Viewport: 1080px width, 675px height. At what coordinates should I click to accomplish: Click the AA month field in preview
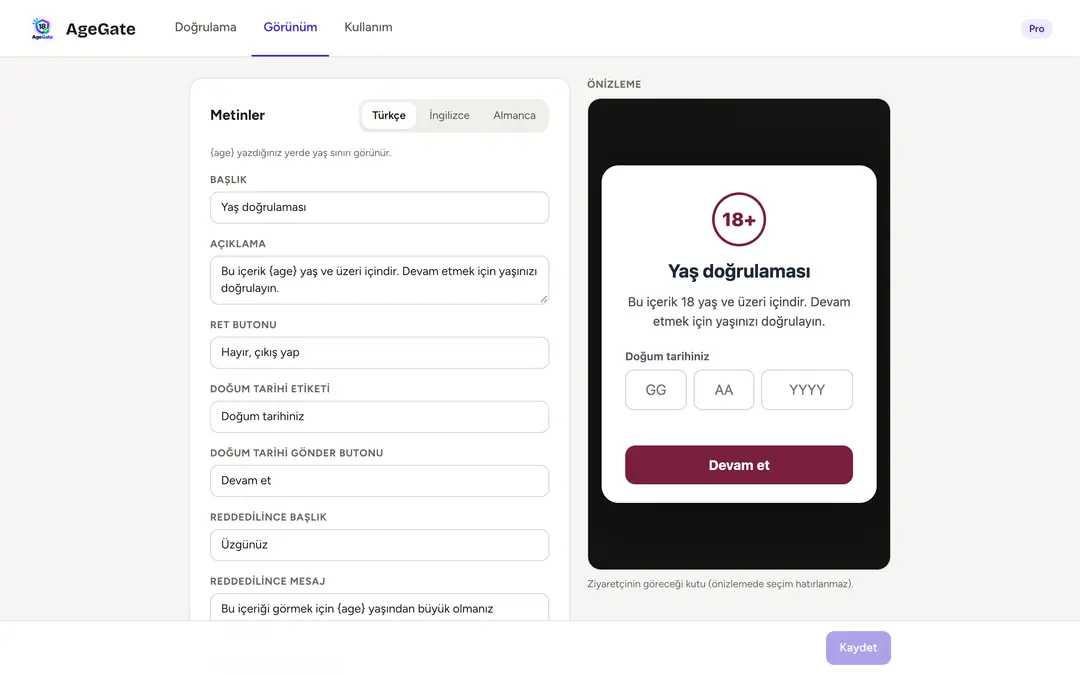(x=723, y=390)
